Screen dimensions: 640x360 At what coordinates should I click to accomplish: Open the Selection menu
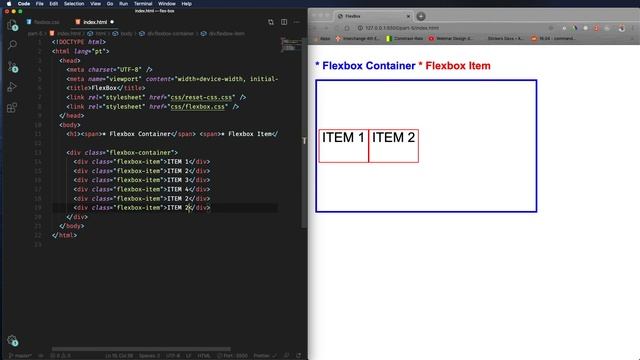(x=74, y=4)
